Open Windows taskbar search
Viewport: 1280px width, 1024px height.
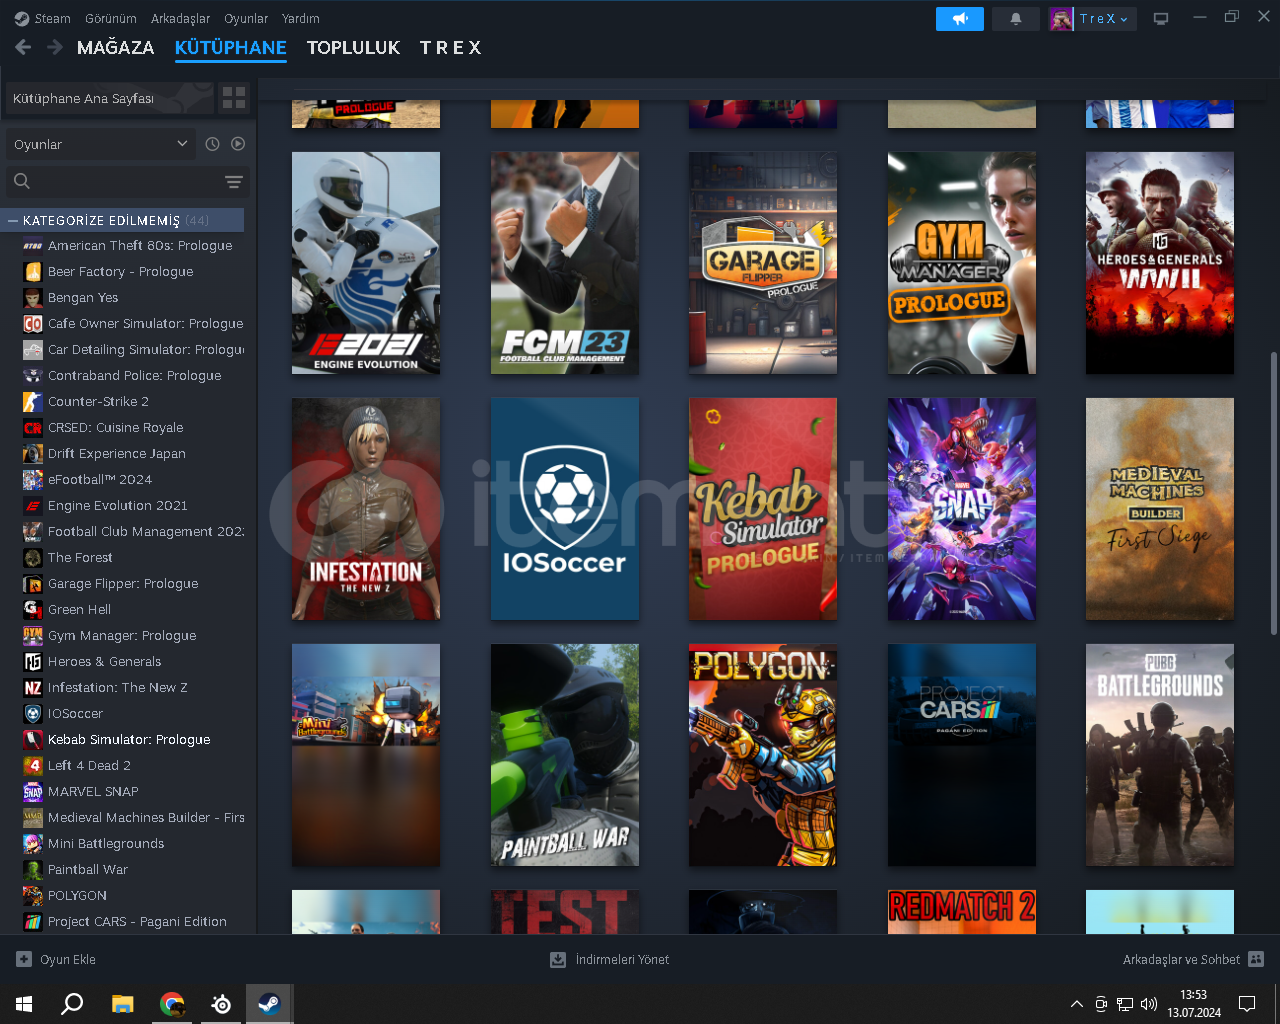(x=72, y=1004)
